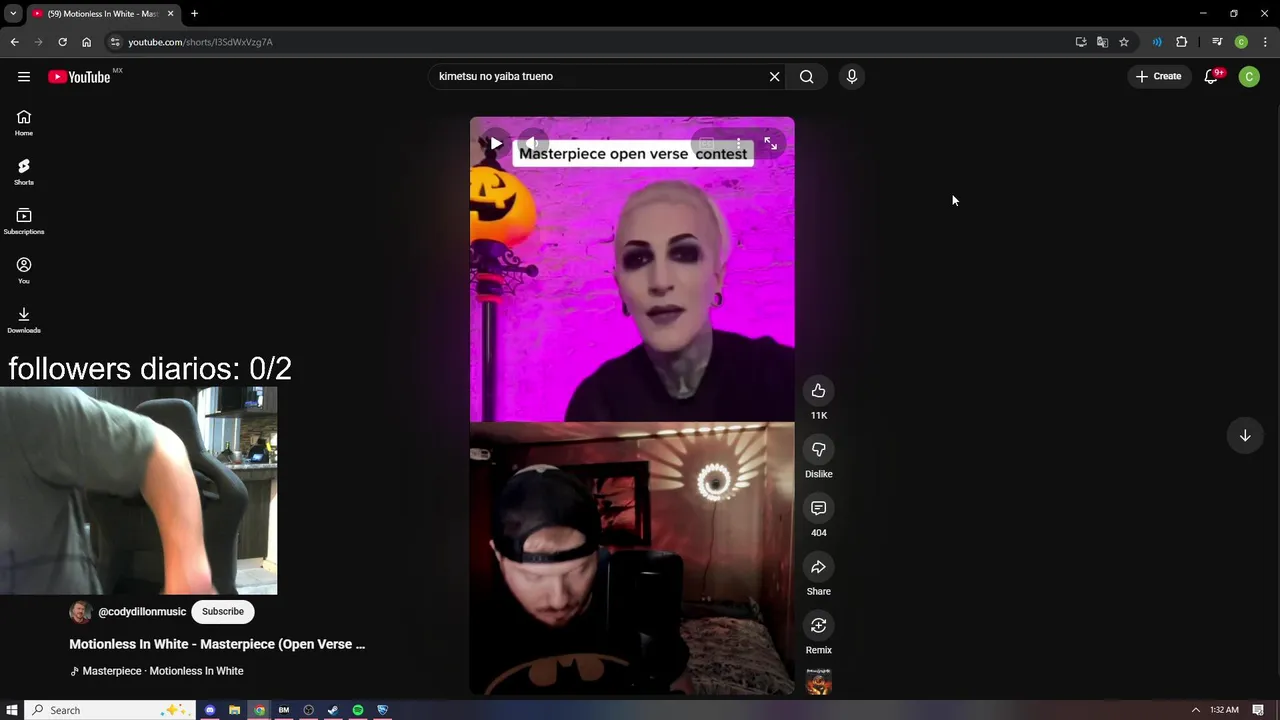Open Subscriptions in the left sidebar
The width and height of the screenshot is (1280, 720).
[x=24, y=221]
